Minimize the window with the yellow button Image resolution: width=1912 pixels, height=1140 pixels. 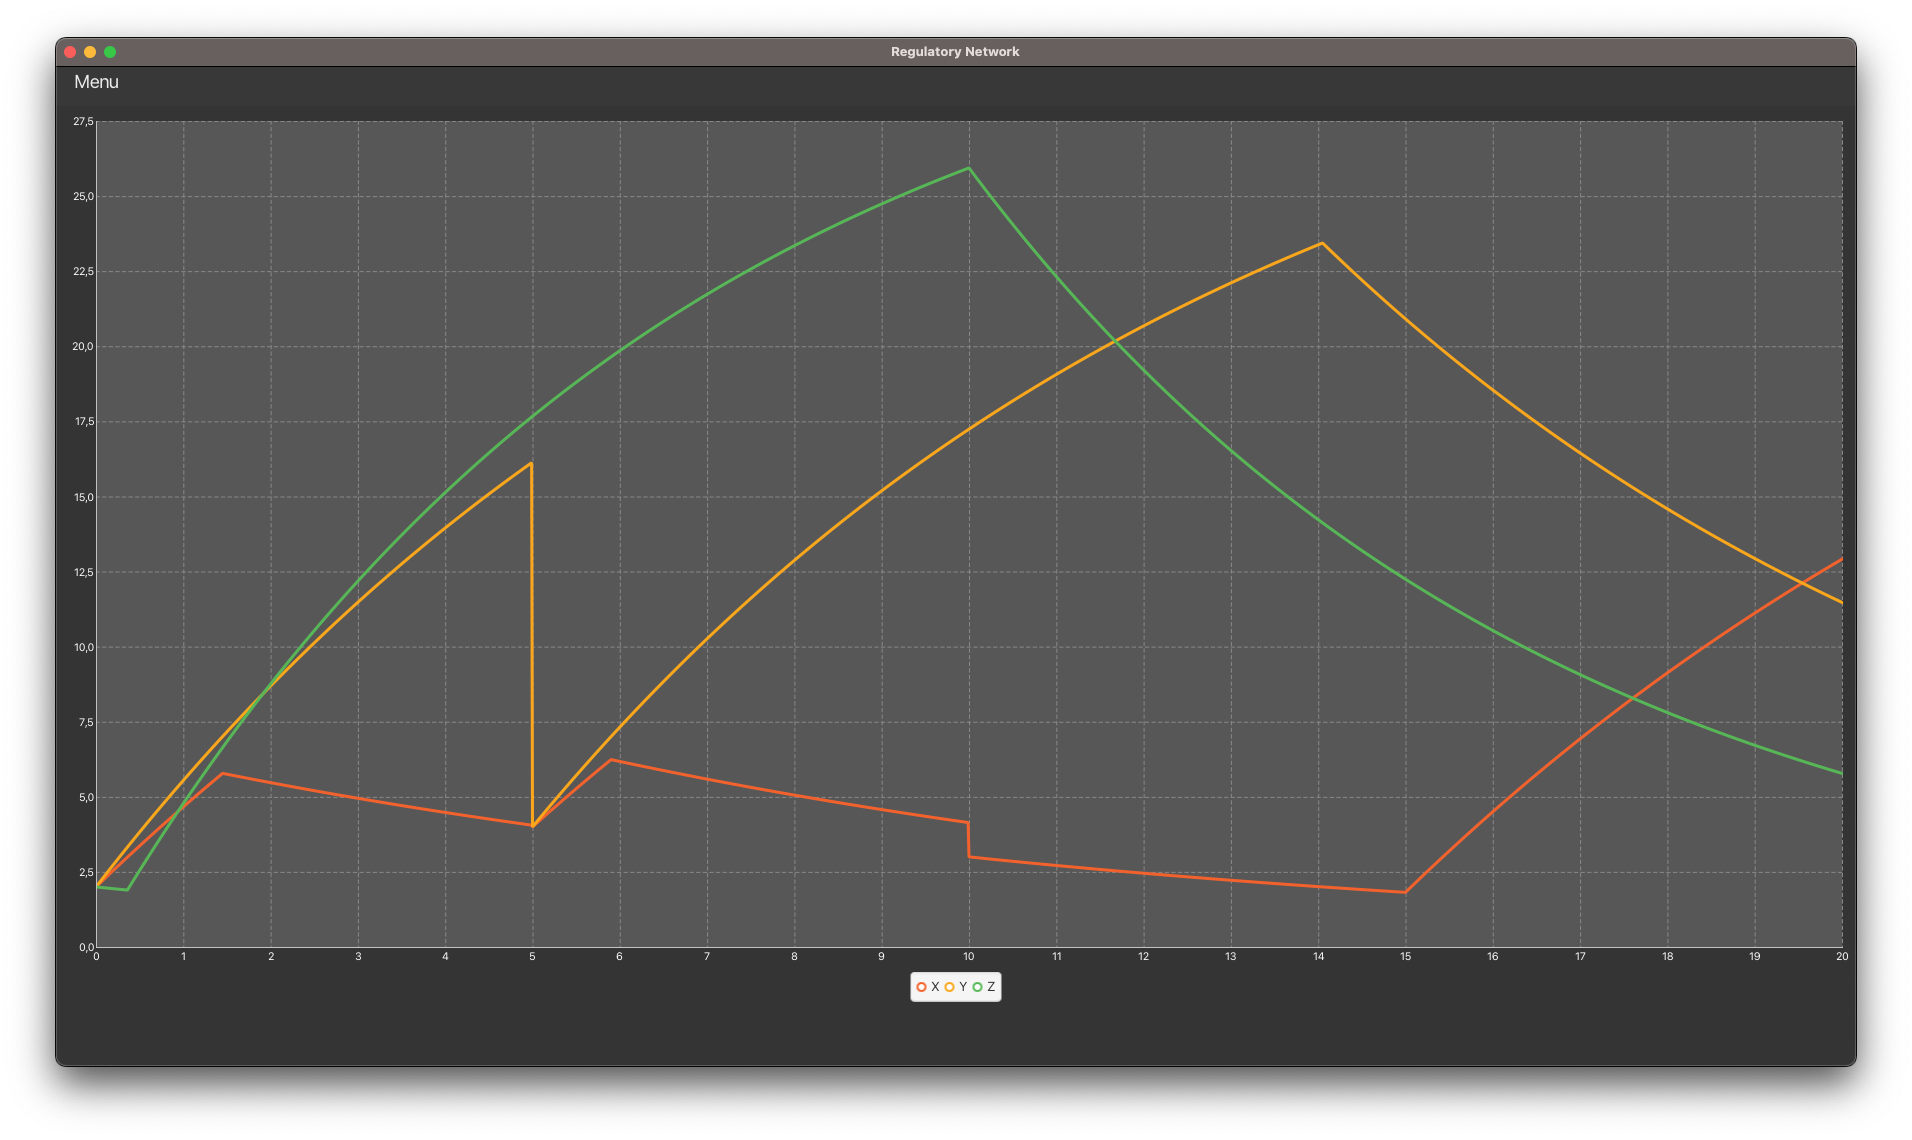coord(90,52)
